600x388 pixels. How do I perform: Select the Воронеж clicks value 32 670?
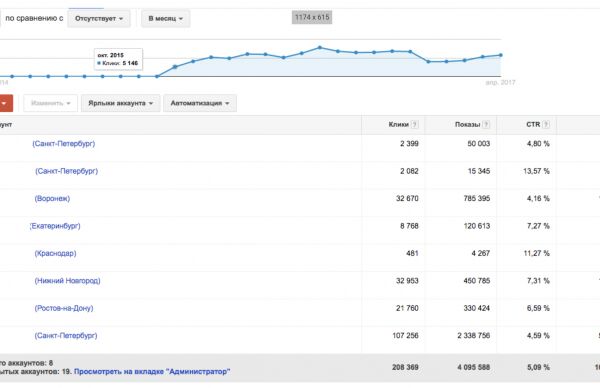(x=407, y=199)
